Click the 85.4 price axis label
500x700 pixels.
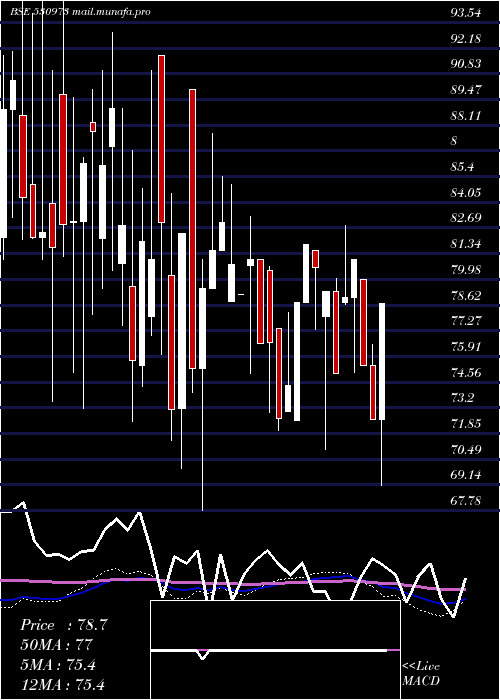pyautogui.click(x=462, y=167)
